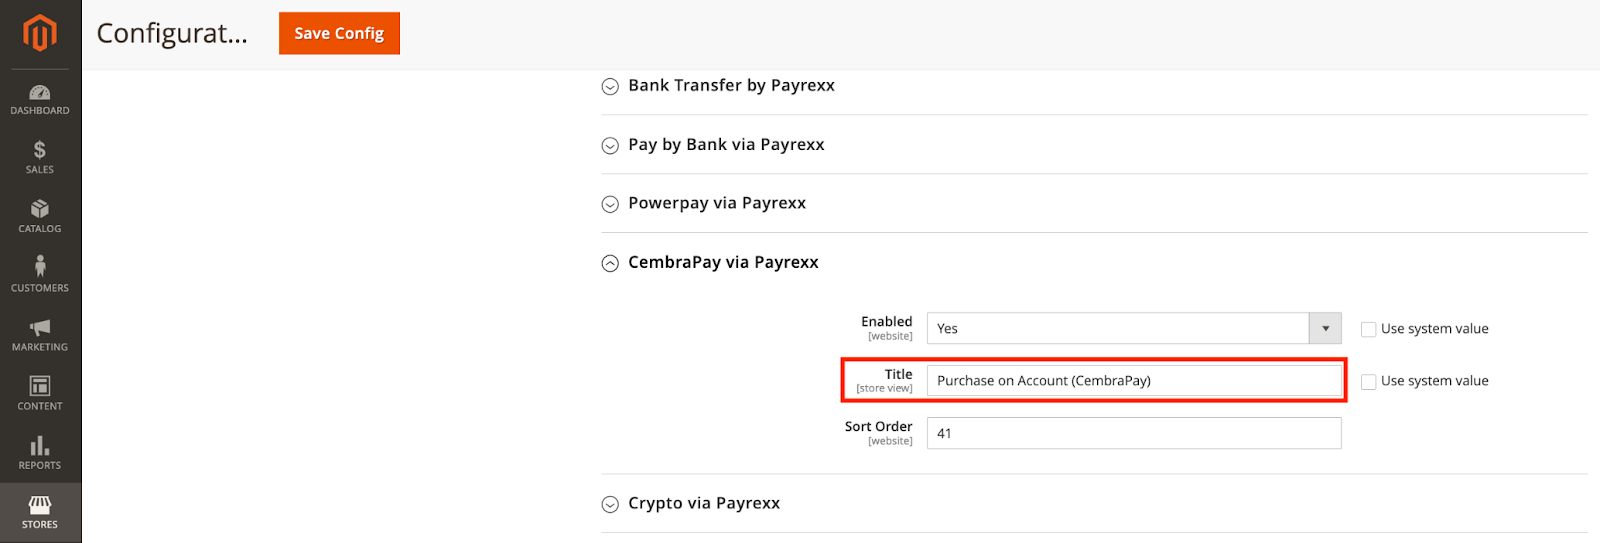Open the Enabled Yes dropdown
Screen dimensions: 1600x543
tap(1133, 328)
